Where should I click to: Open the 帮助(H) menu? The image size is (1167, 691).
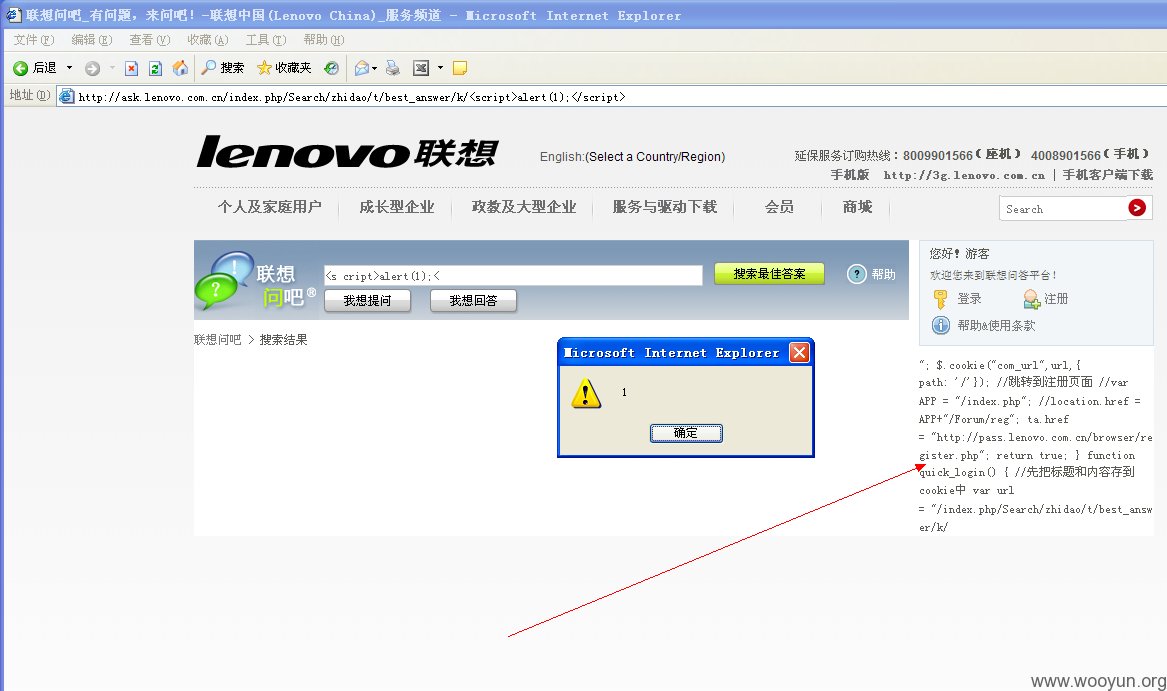(x=324, y=39)
